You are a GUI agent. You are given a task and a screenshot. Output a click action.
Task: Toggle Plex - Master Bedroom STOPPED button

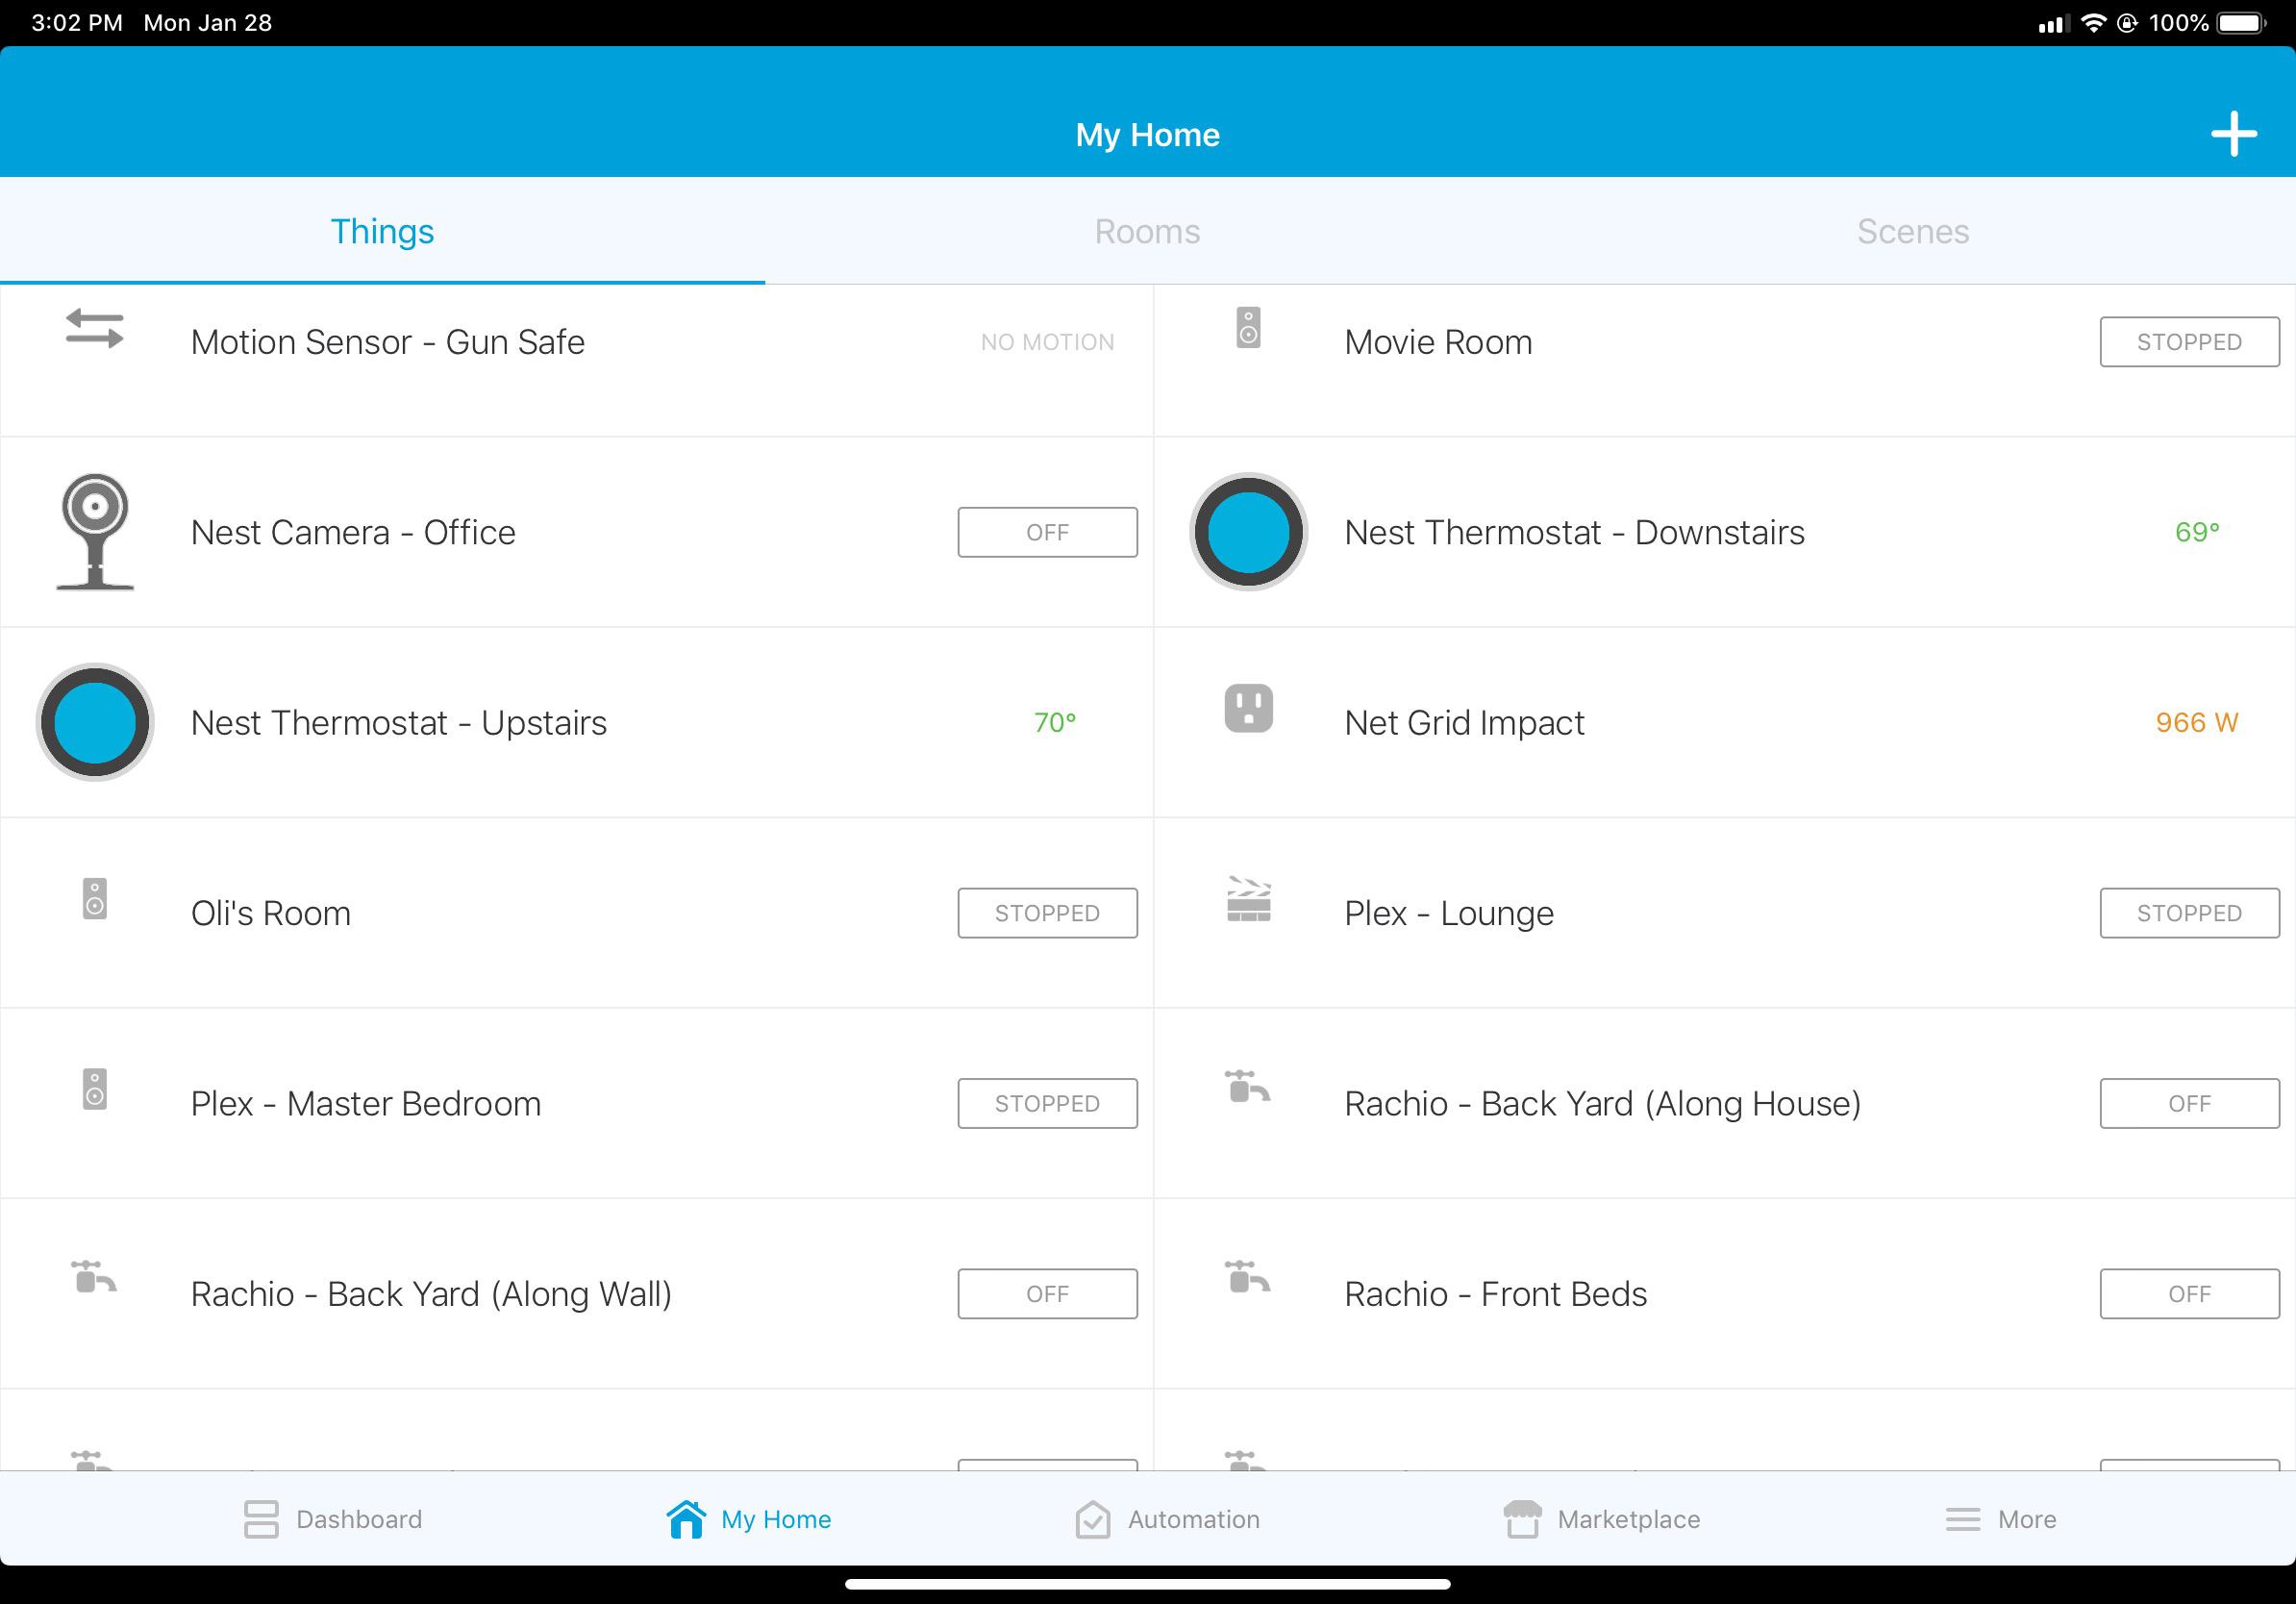tap(1047, 1103)
